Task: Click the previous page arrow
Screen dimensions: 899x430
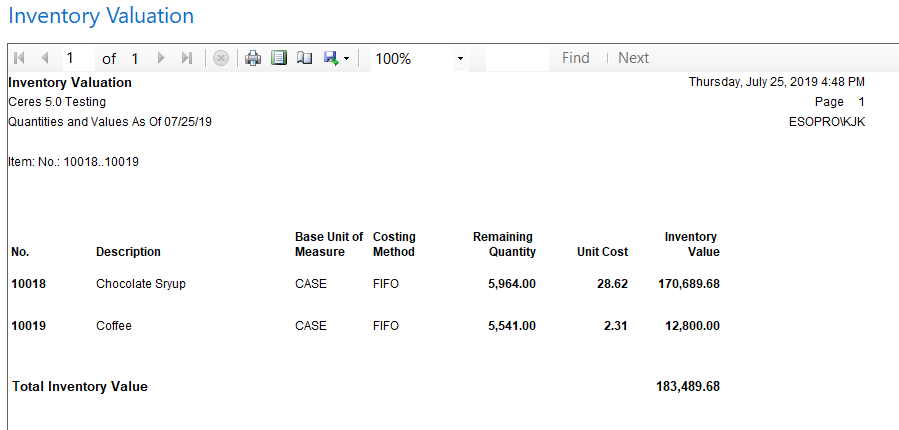Action: pos(44,58)
